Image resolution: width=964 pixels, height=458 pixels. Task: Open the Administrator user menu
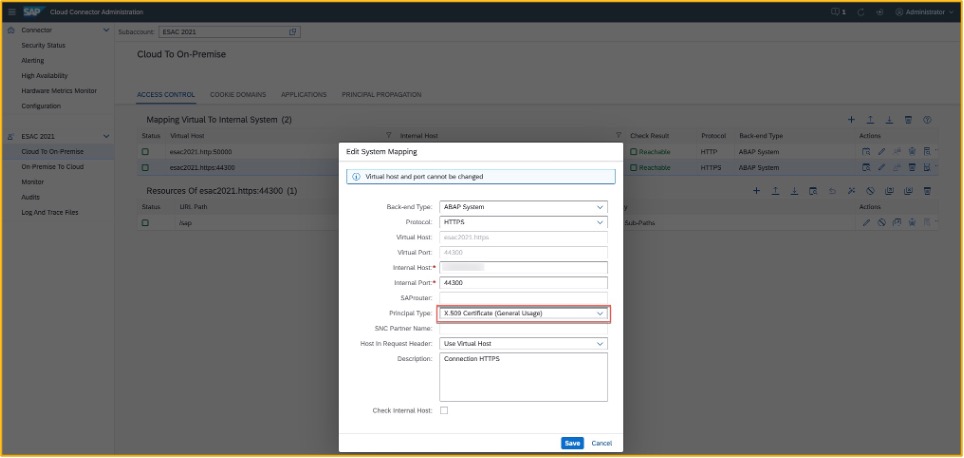tap(923, 12)
